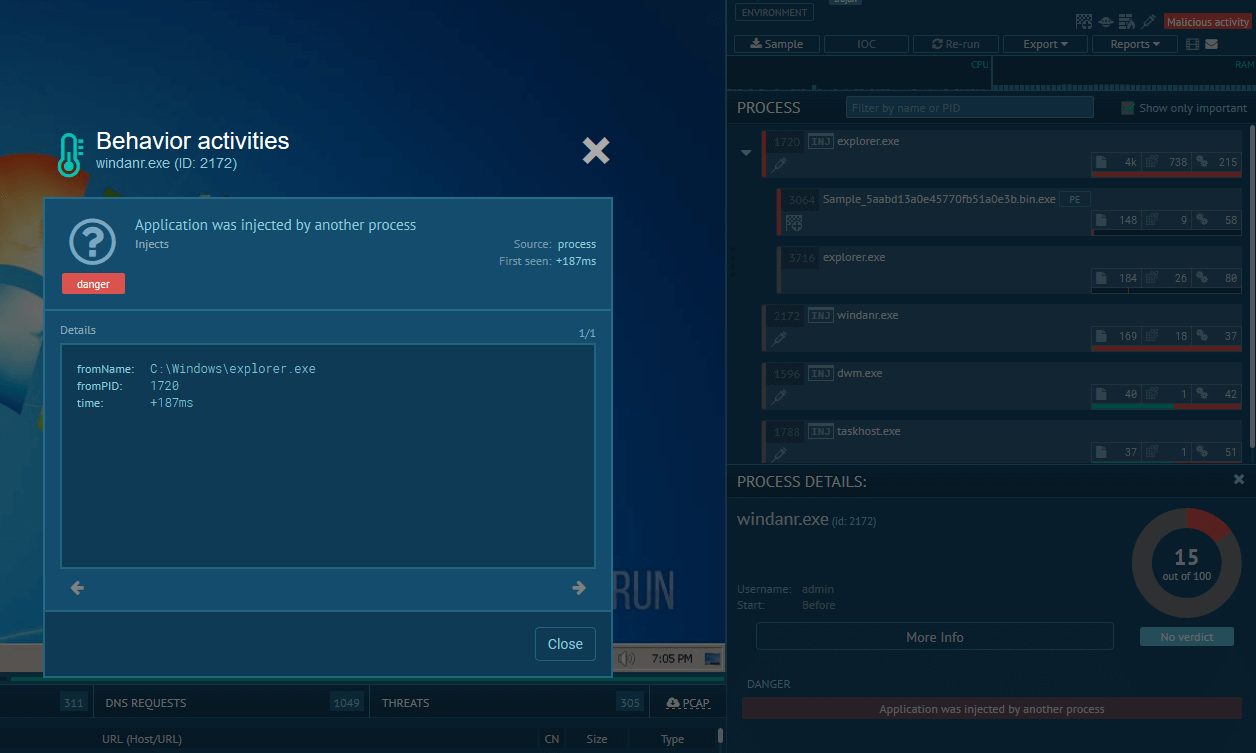
Task: Click the question mark behavior icon
Action: [x=93, y=241]
